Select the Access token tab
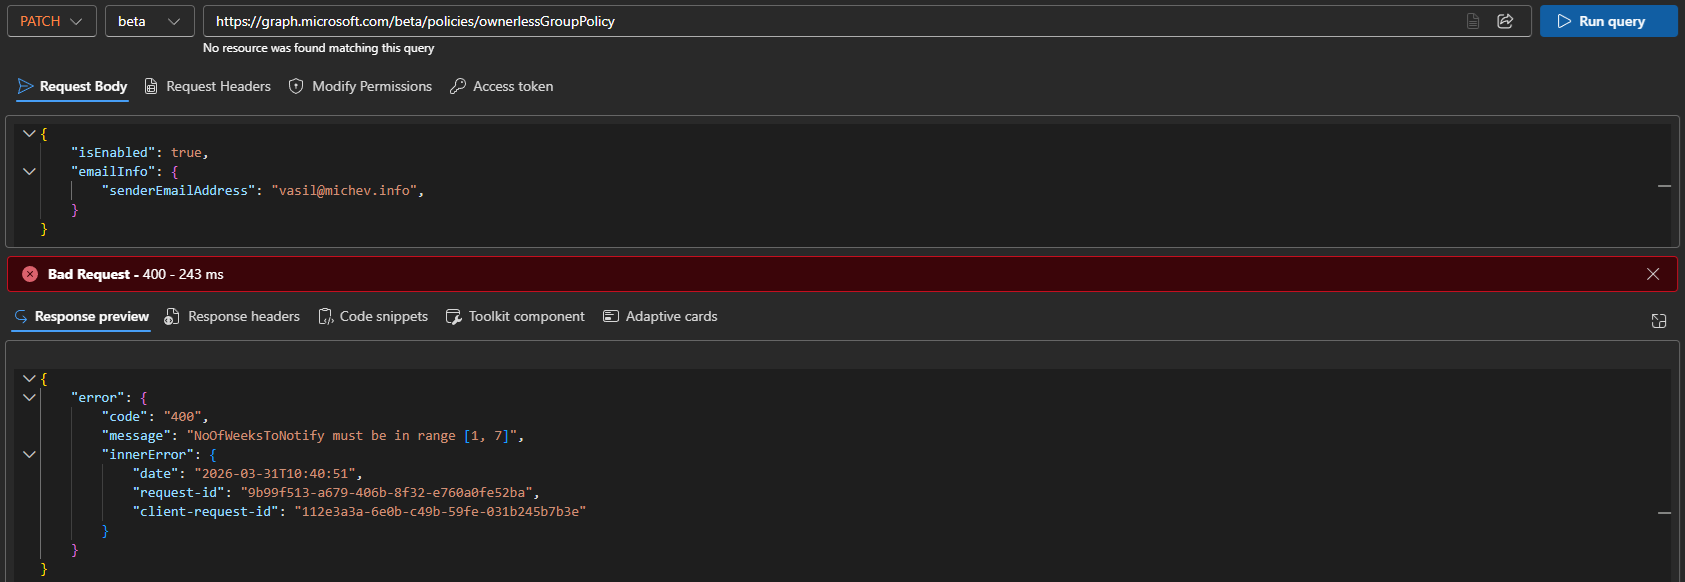The width and height of the screenshot is (1685, 582). pos(501,87)
